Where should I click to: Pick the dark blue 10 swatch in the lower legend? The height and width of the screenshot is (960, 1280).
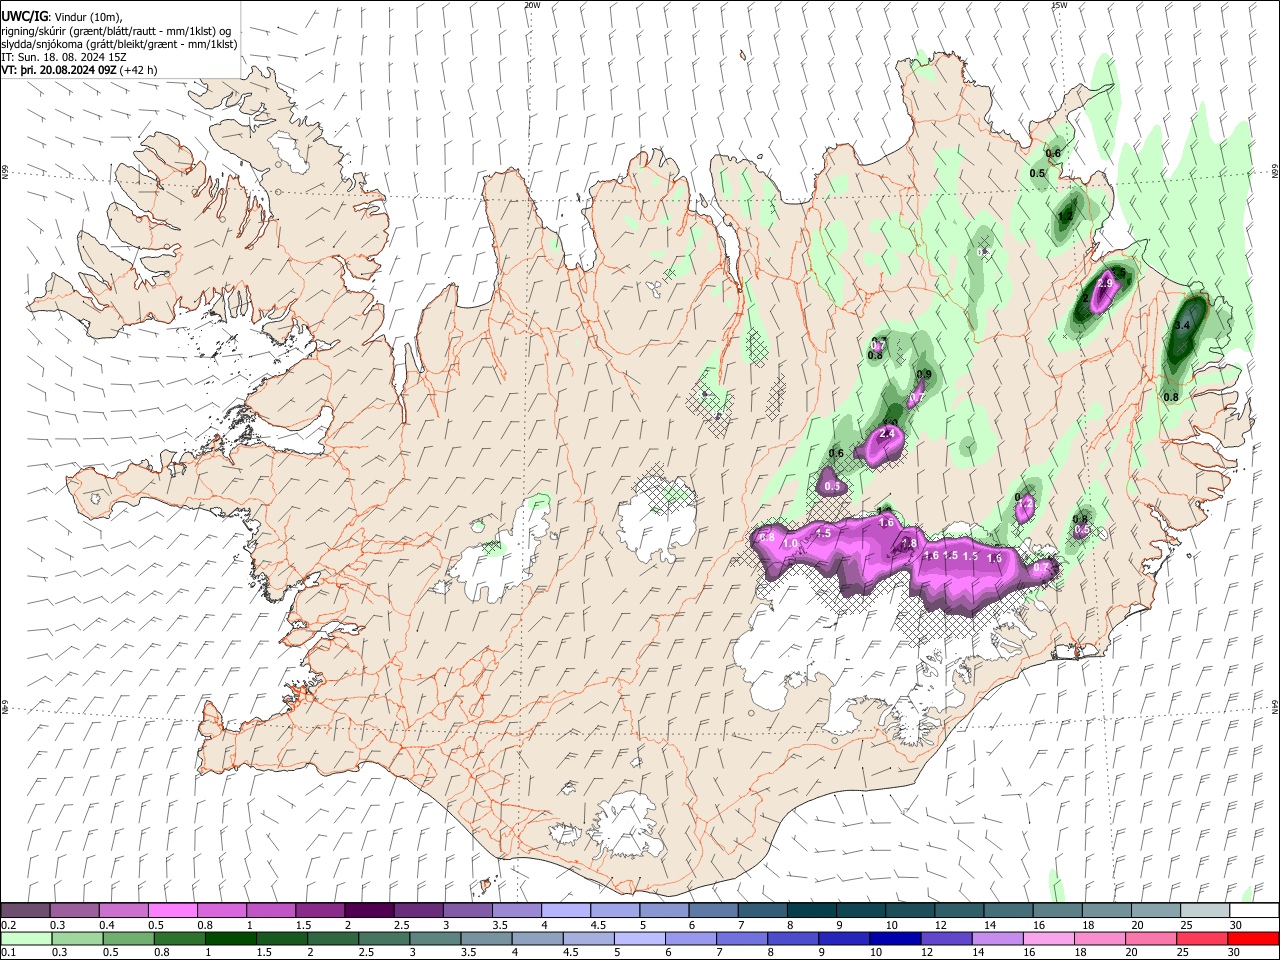[x=894, y=938]
